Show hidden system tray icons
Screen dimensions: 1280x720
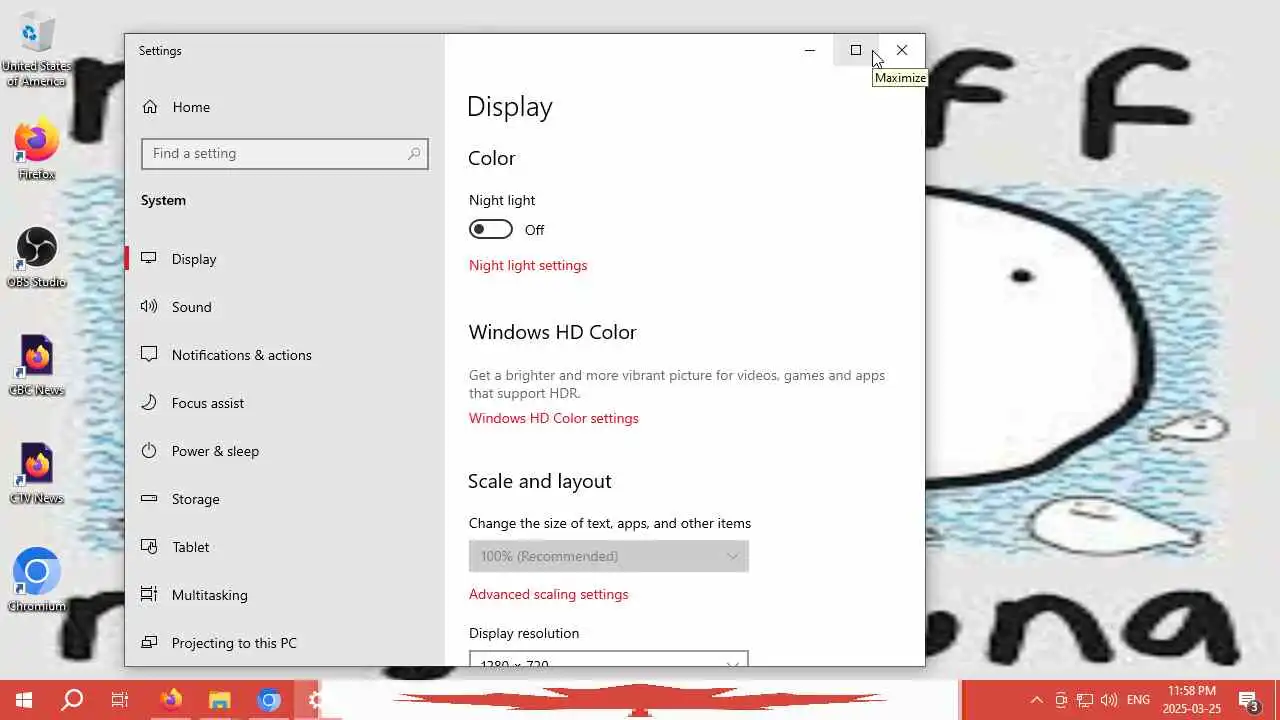1036,700
